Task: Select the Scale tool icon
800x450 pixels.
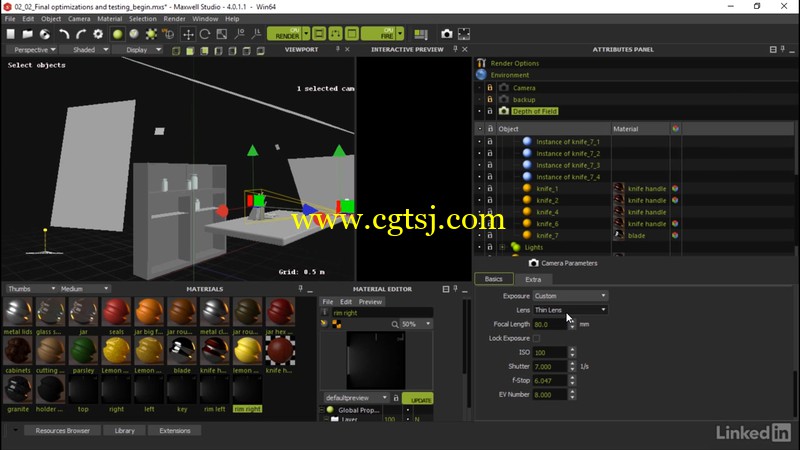Action: coord(222,34)
